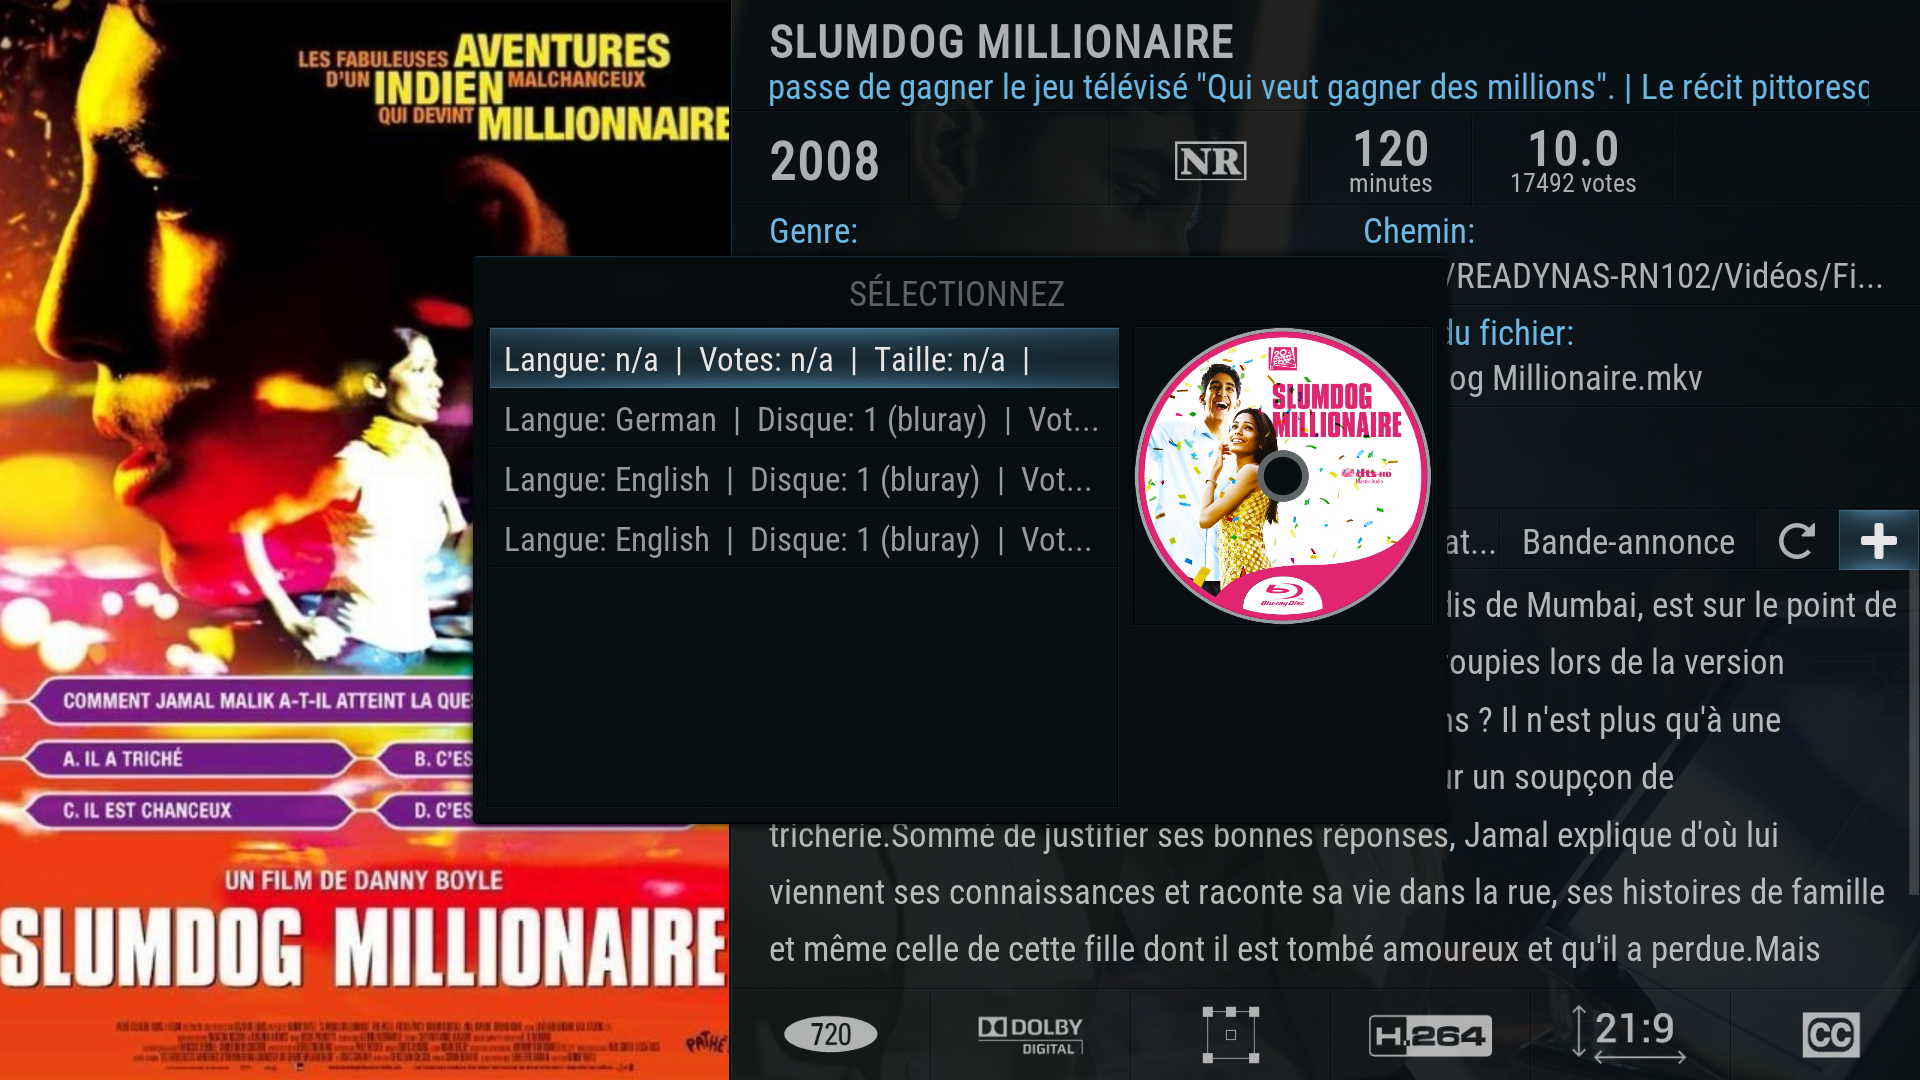Click the CC subtitles icon
This screenshot has width=1920, height=1080.
tap(1830, 1035)
